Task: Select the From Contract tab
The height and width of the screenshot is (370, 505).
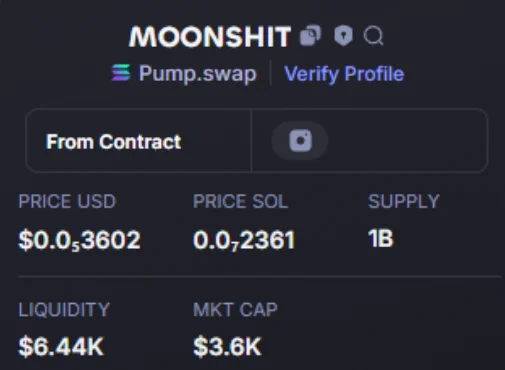Action: tap(113, 142)
